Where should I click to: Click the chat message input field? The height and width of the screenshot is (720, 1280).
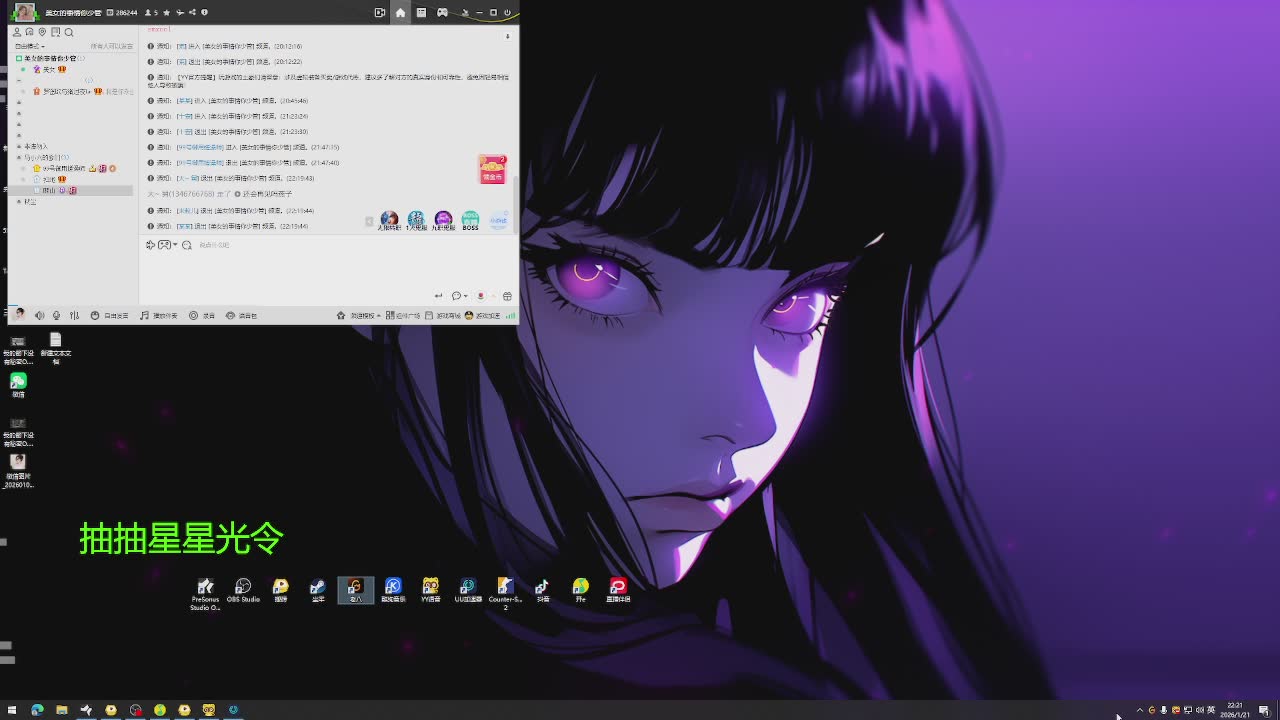320,265
